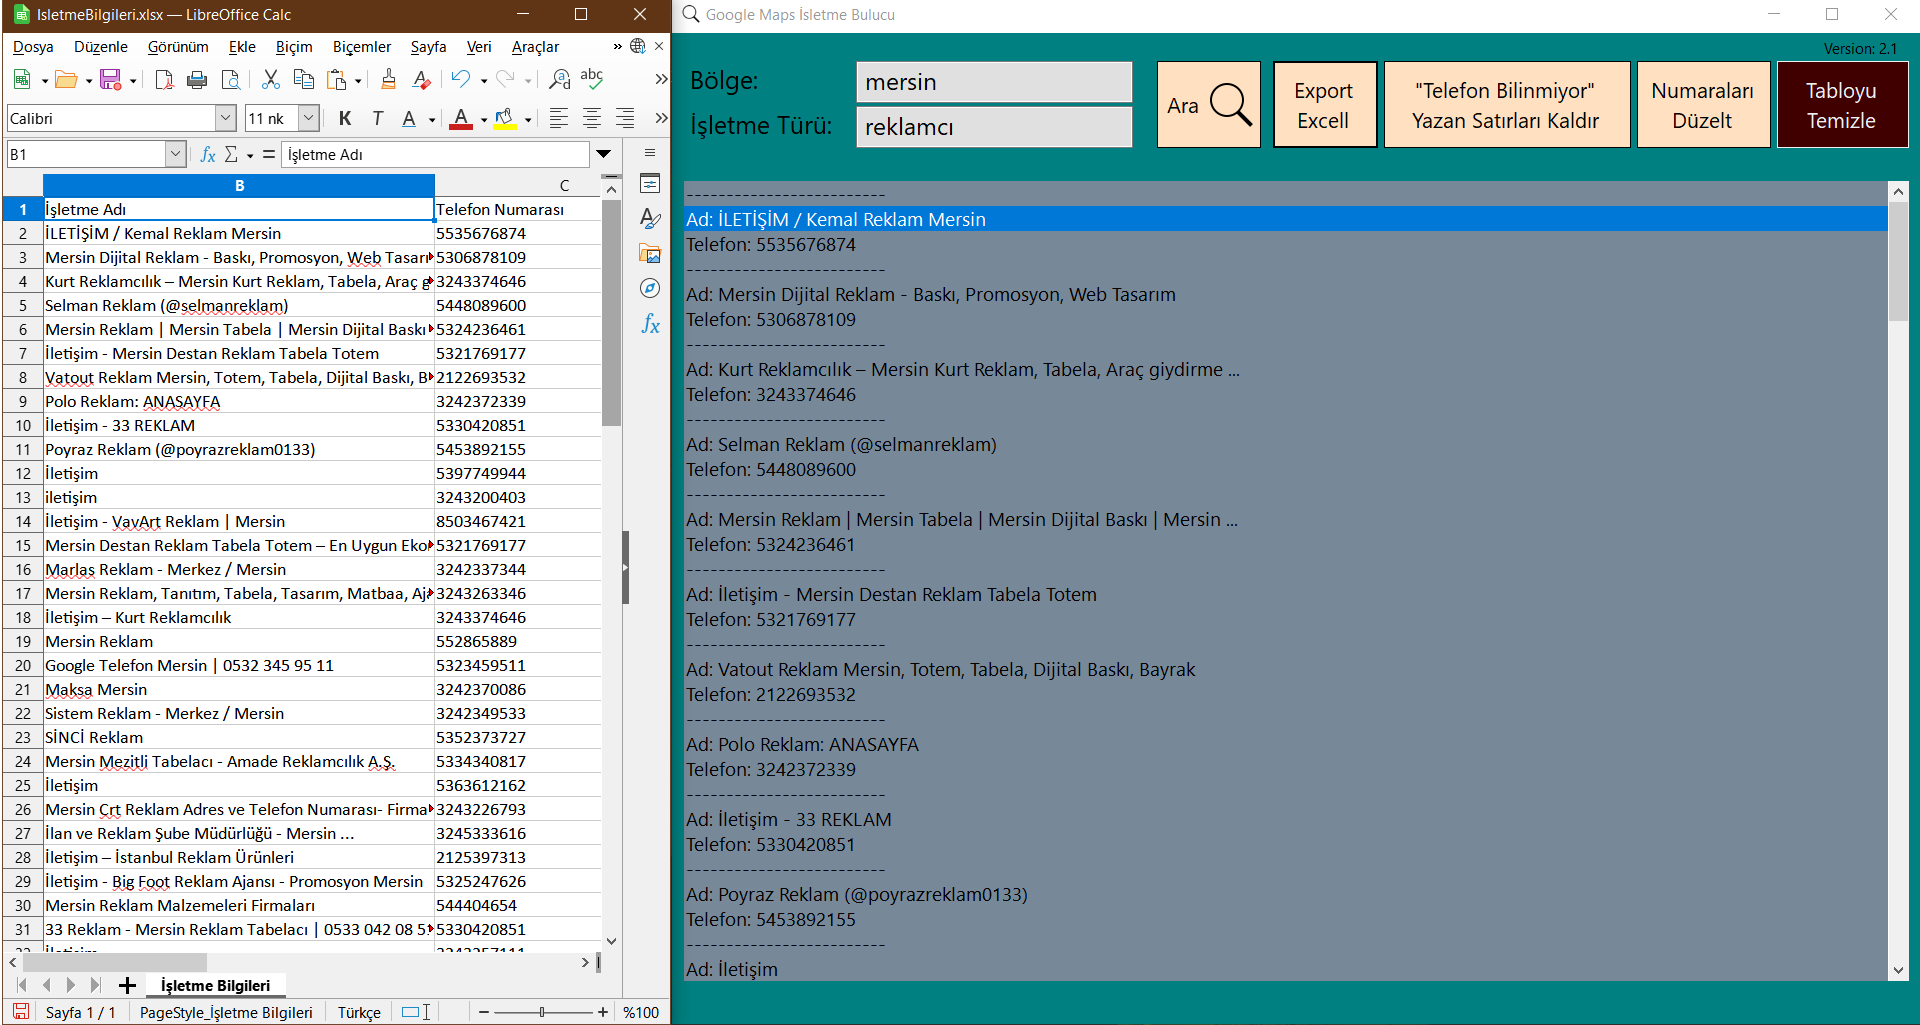Open the font size 11 nk dropdown

[309, 118]
